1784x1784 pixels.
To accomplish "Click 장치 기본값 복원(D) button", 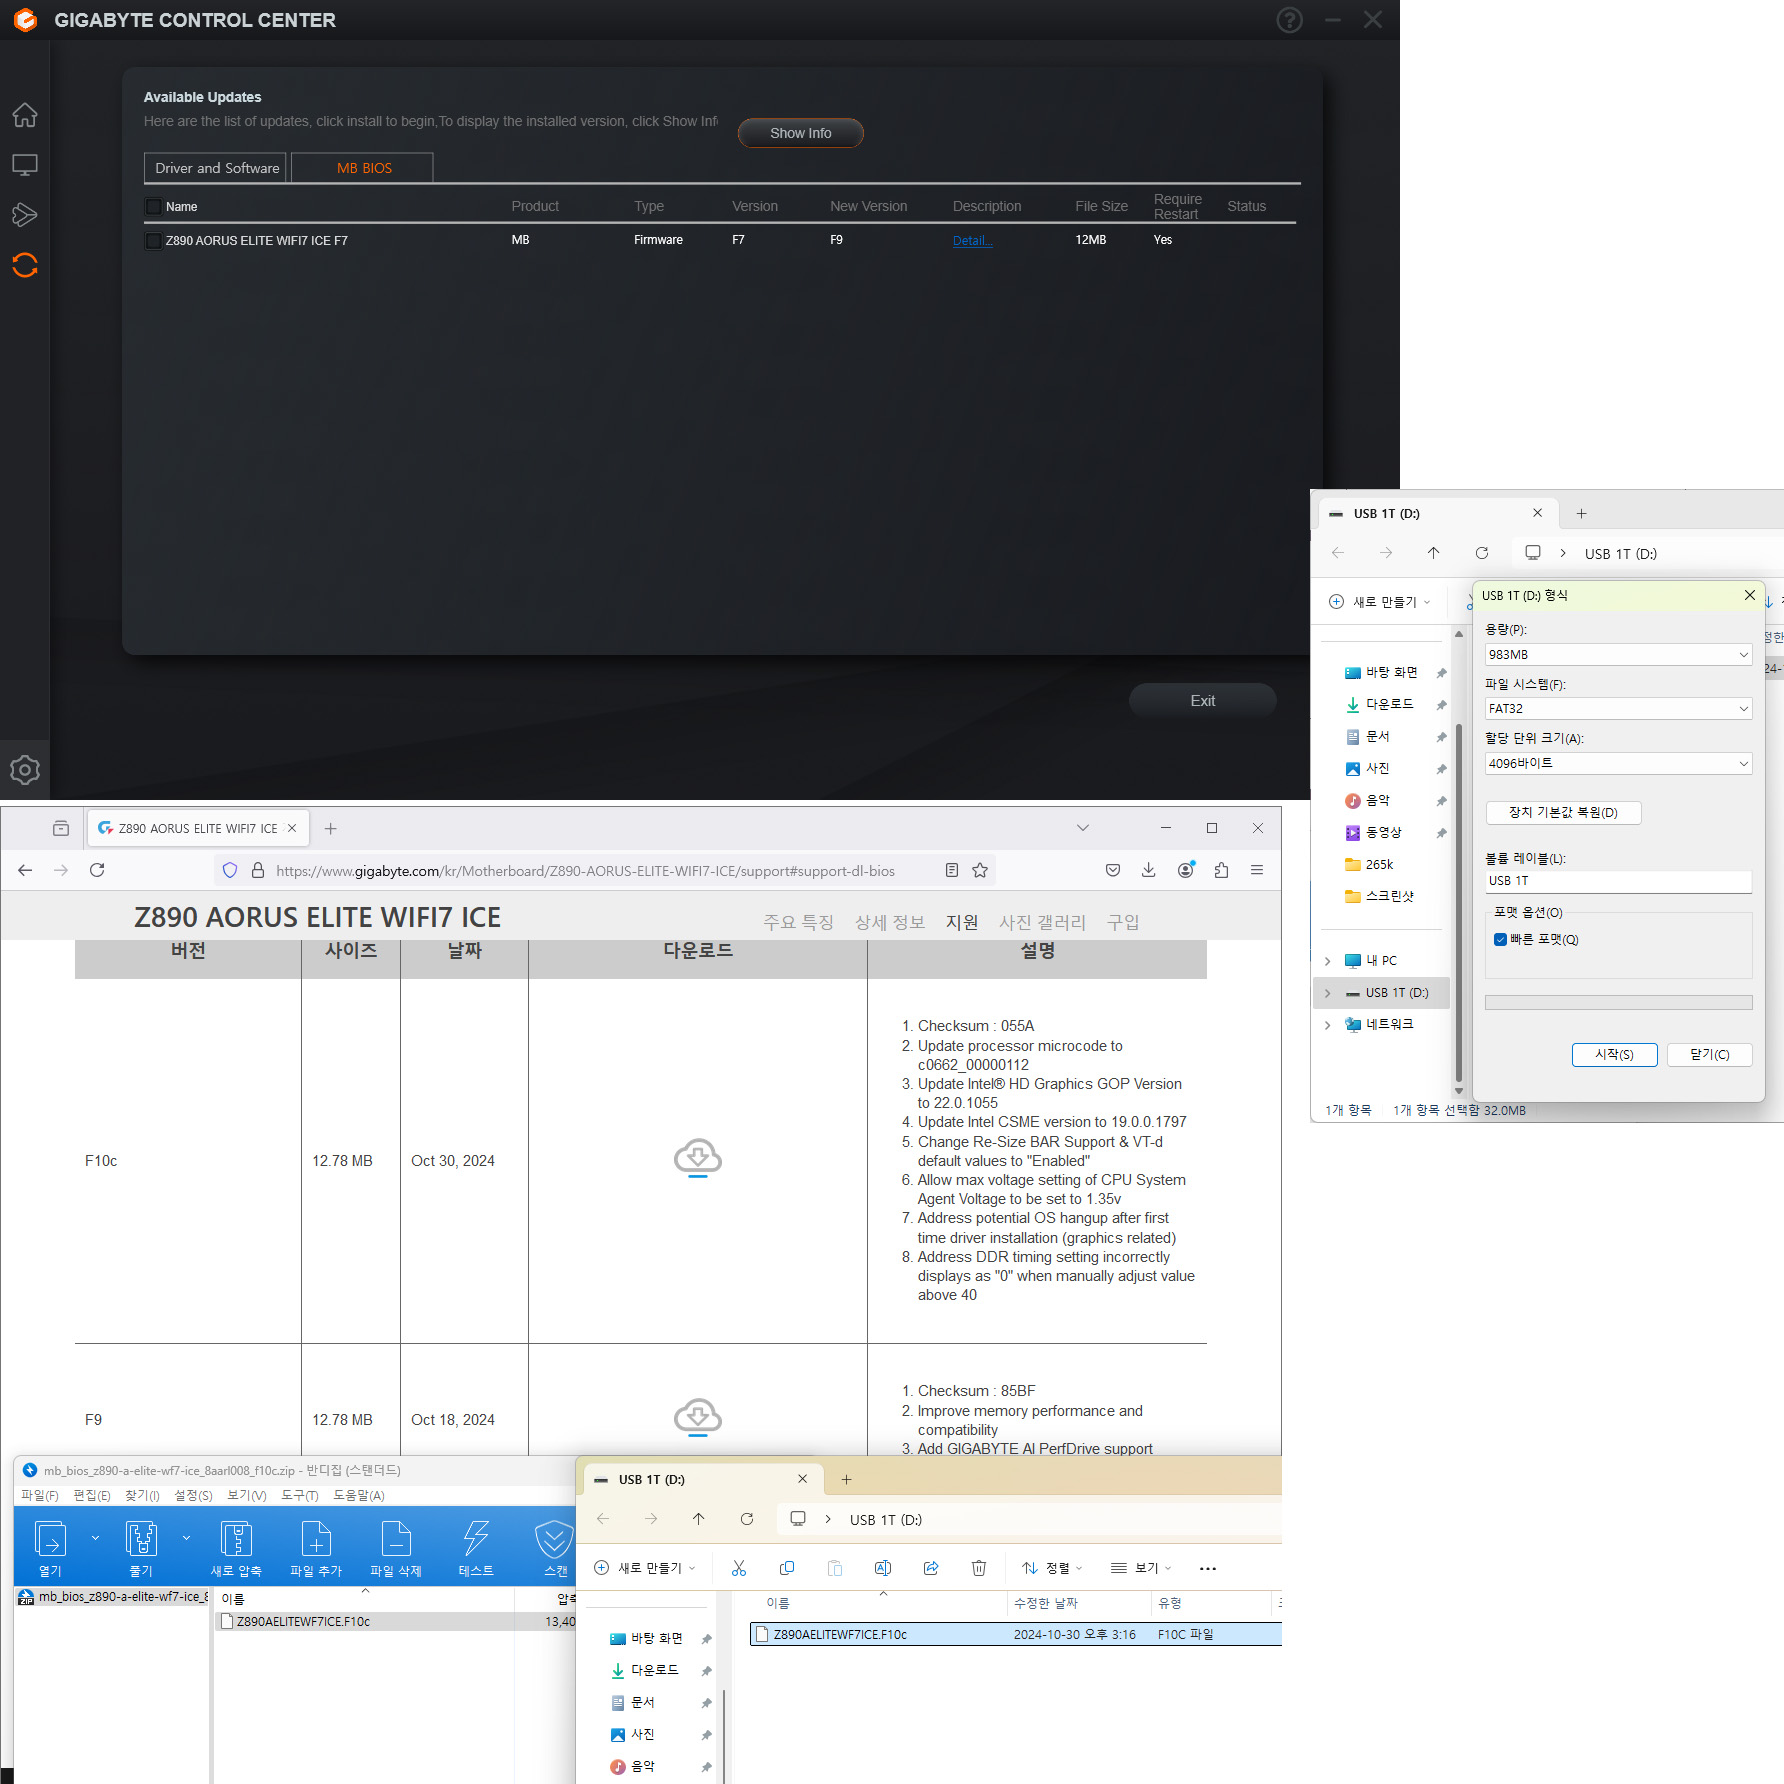I will 1563,813.
